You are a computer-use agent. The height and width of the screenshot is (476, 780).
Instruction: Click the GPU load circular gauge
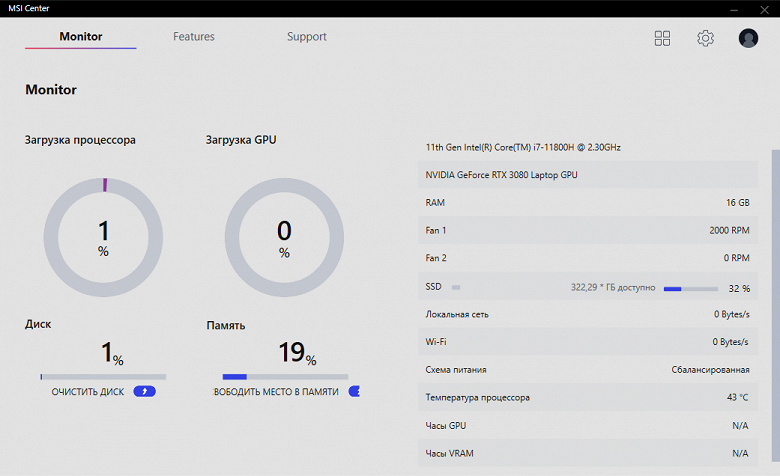point(284,237)
